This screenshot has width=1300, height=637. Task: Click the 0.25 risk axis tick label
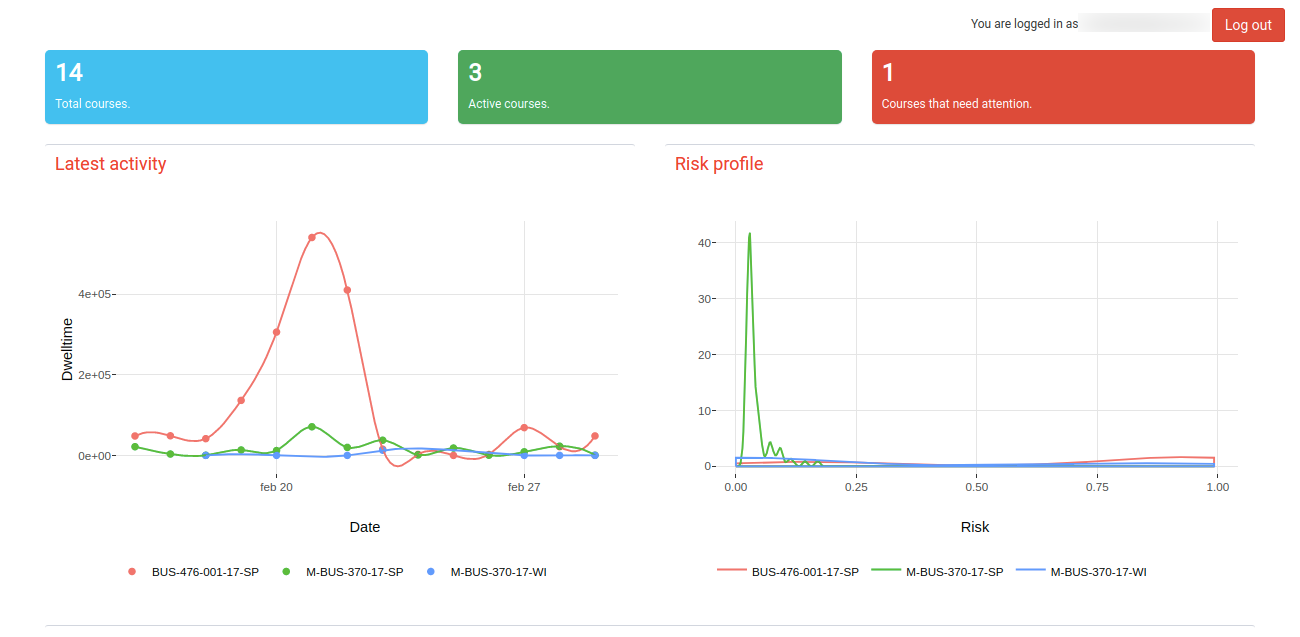(856, 487)
